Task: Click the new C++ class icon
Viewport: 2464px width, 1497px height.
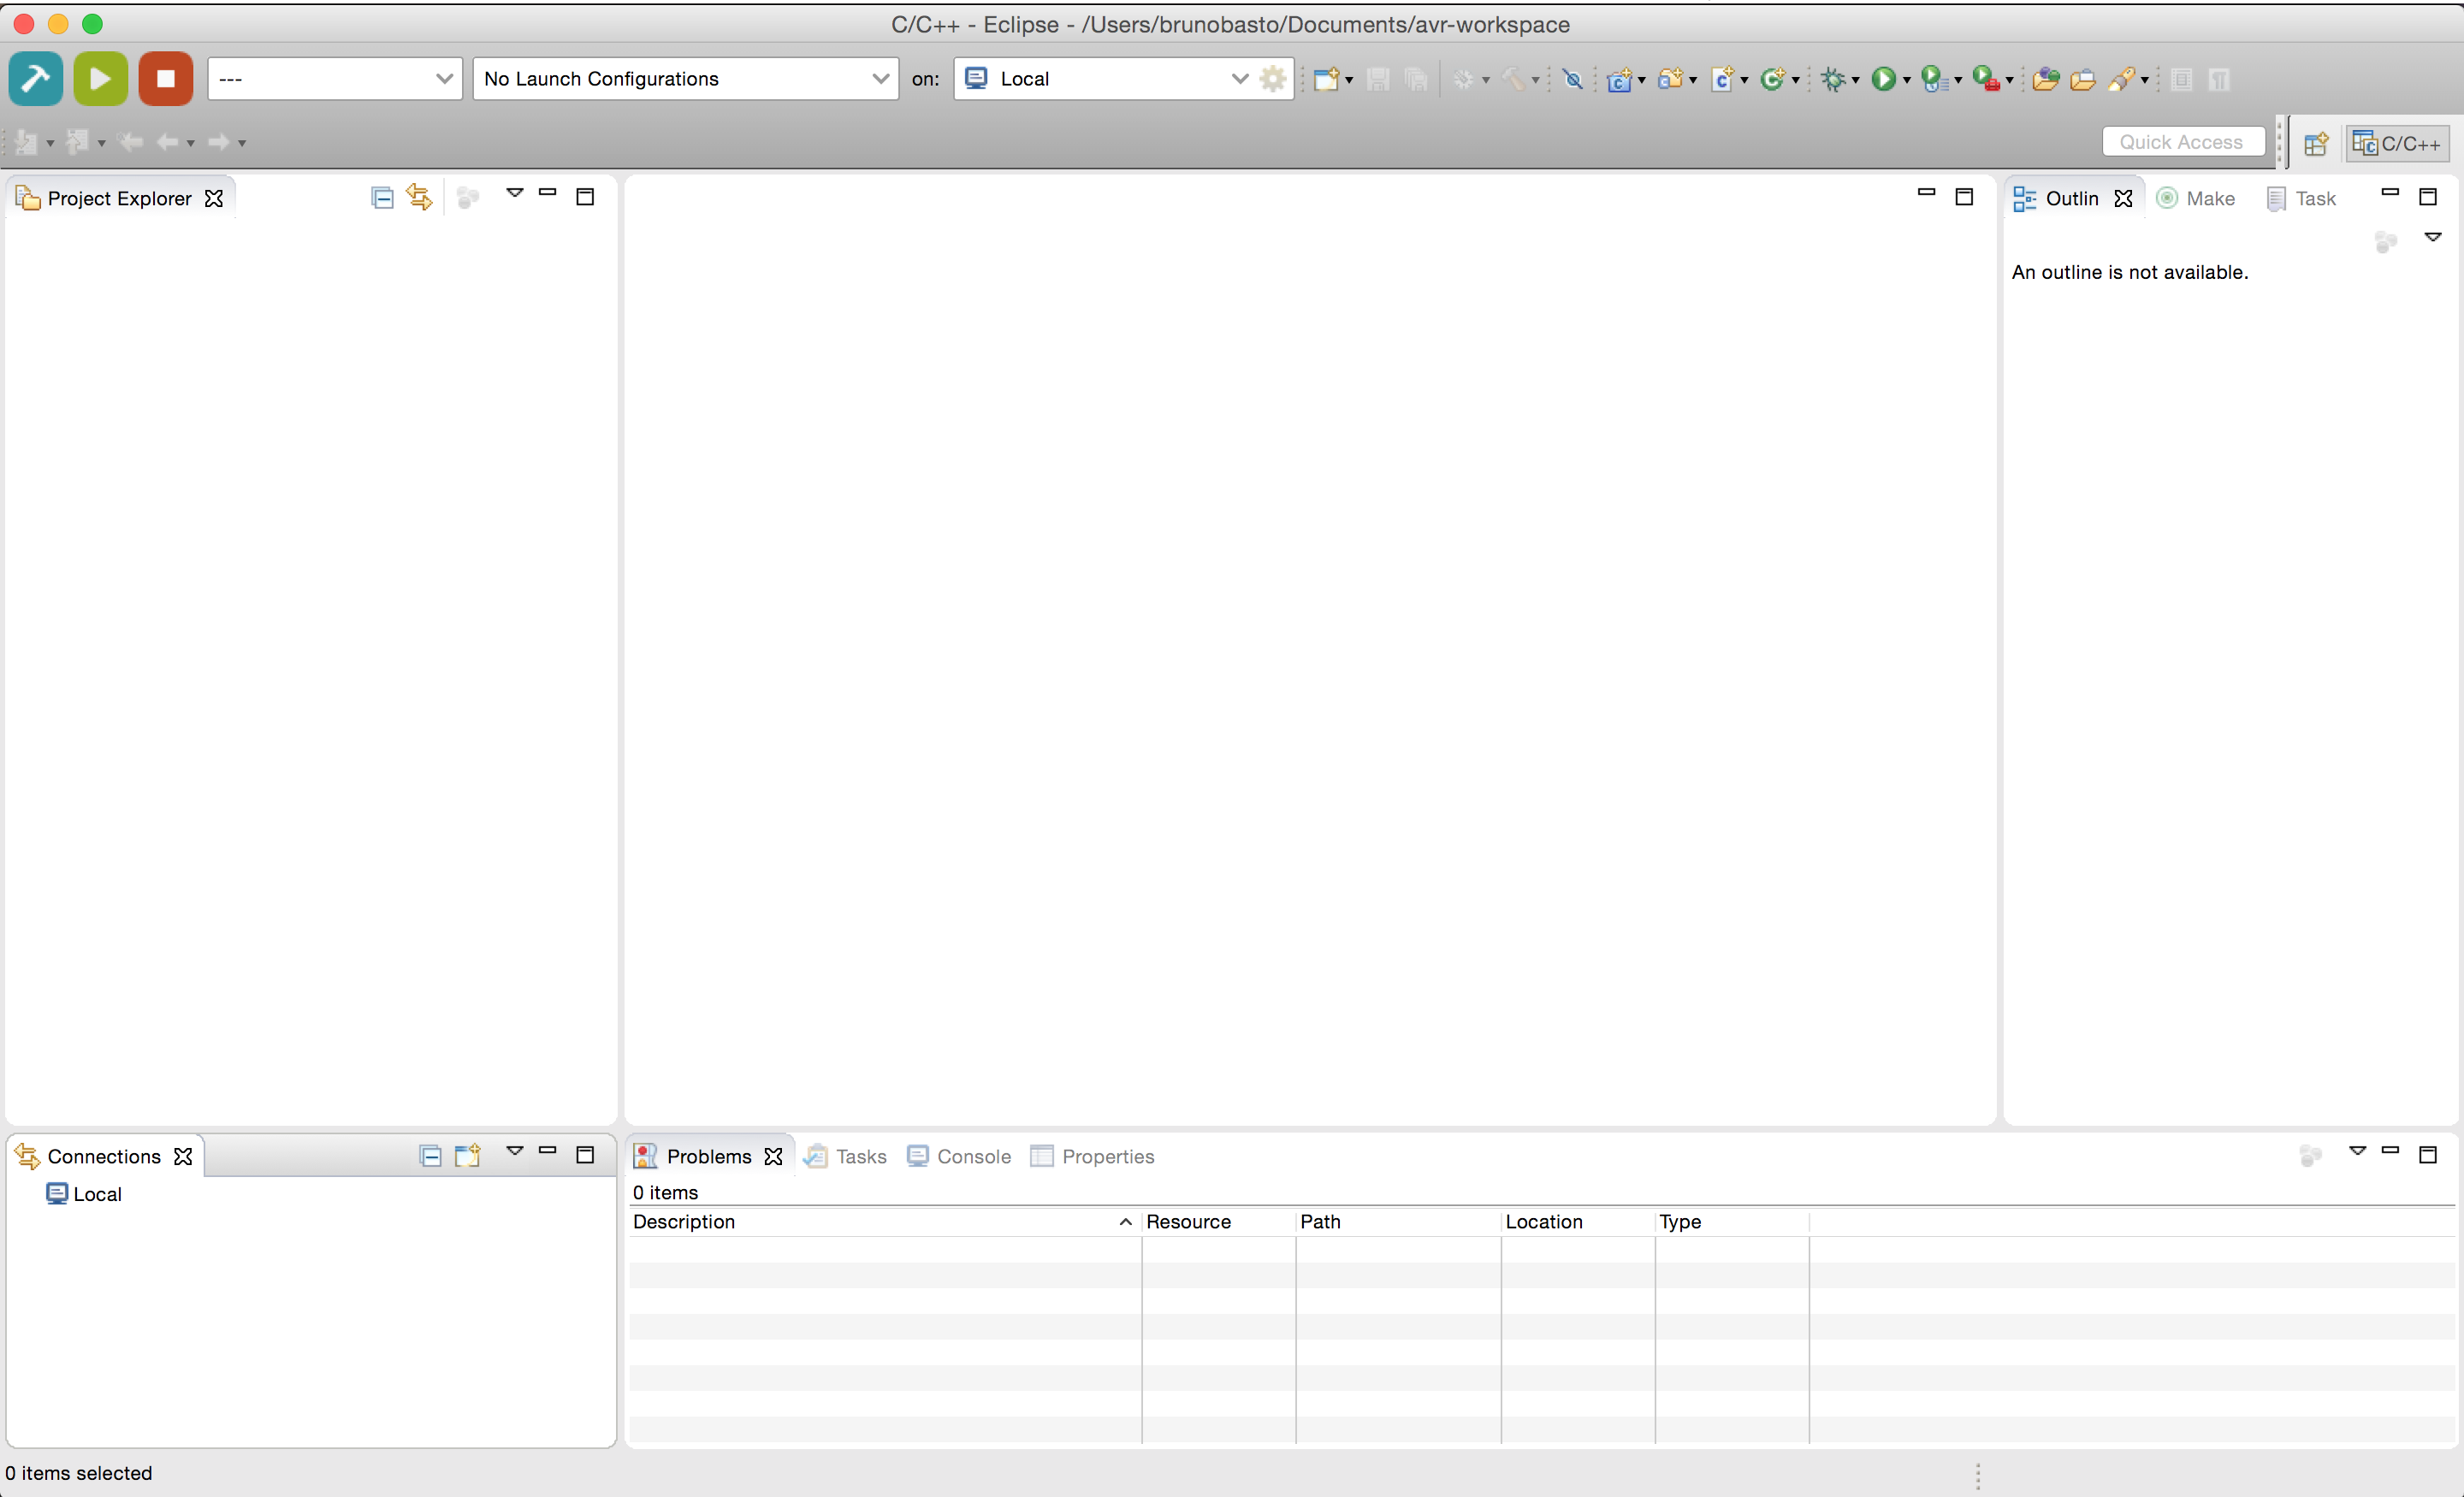Action: pyautogui.click(x=1773, y=79)
